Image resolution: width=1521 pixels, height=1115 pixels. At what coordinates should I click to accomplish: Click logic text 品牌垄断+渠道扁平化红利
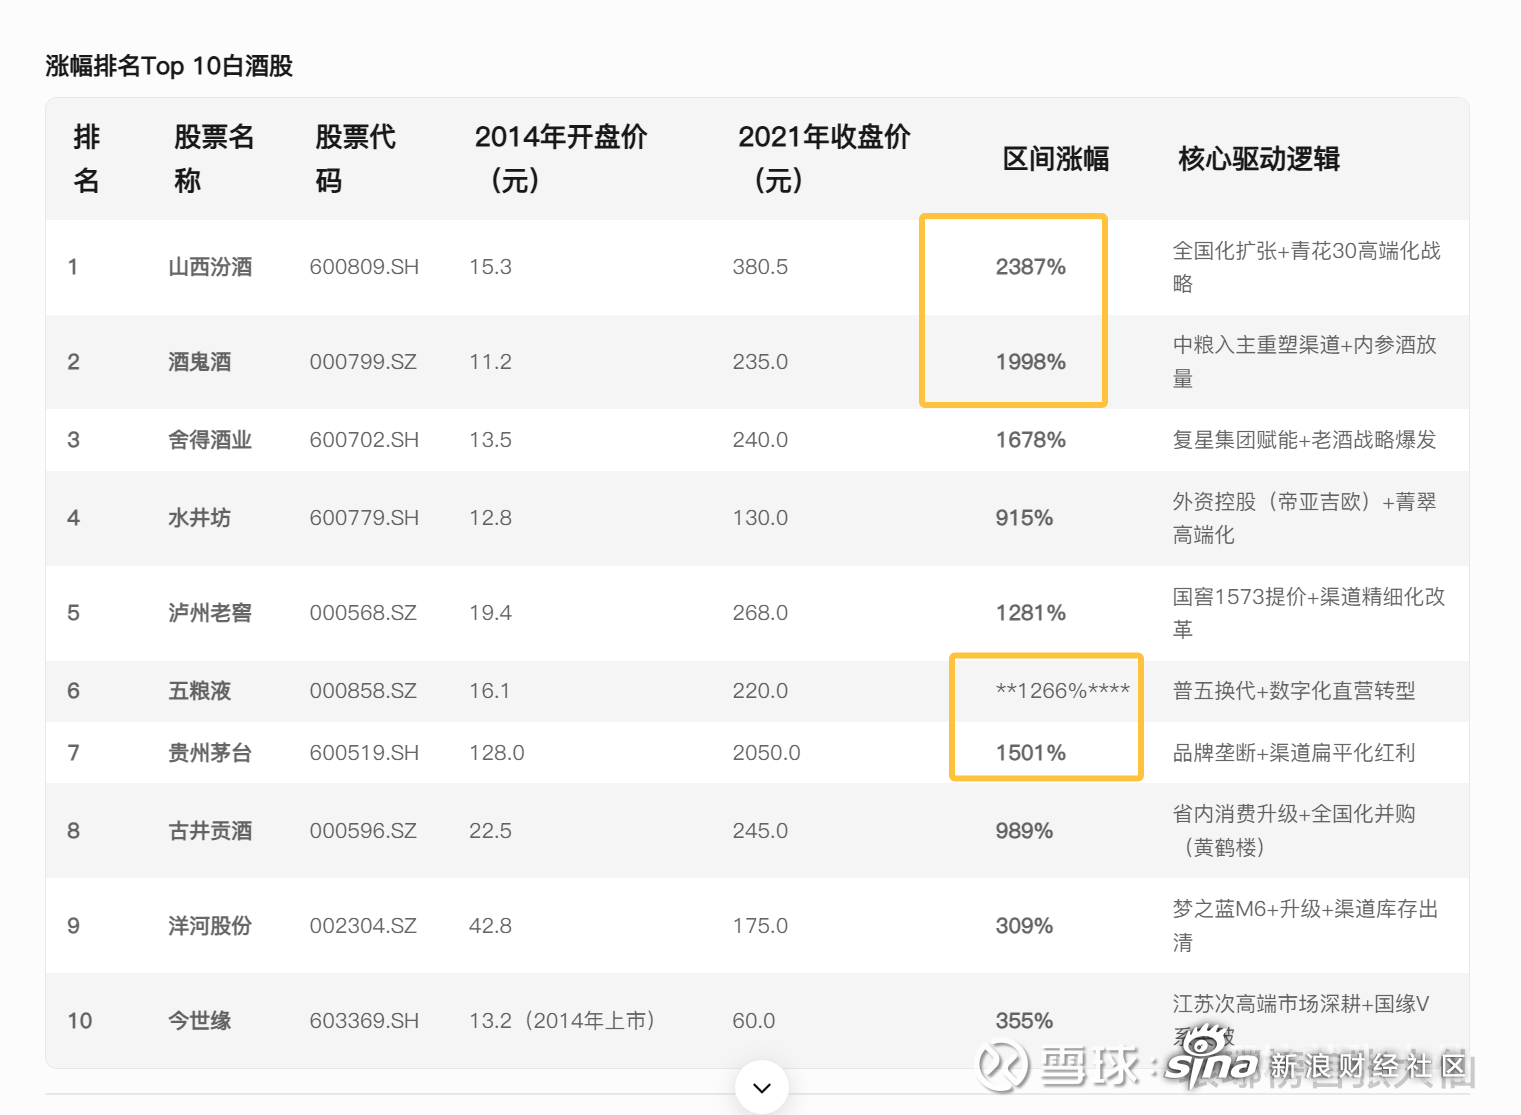point(1294,753)
